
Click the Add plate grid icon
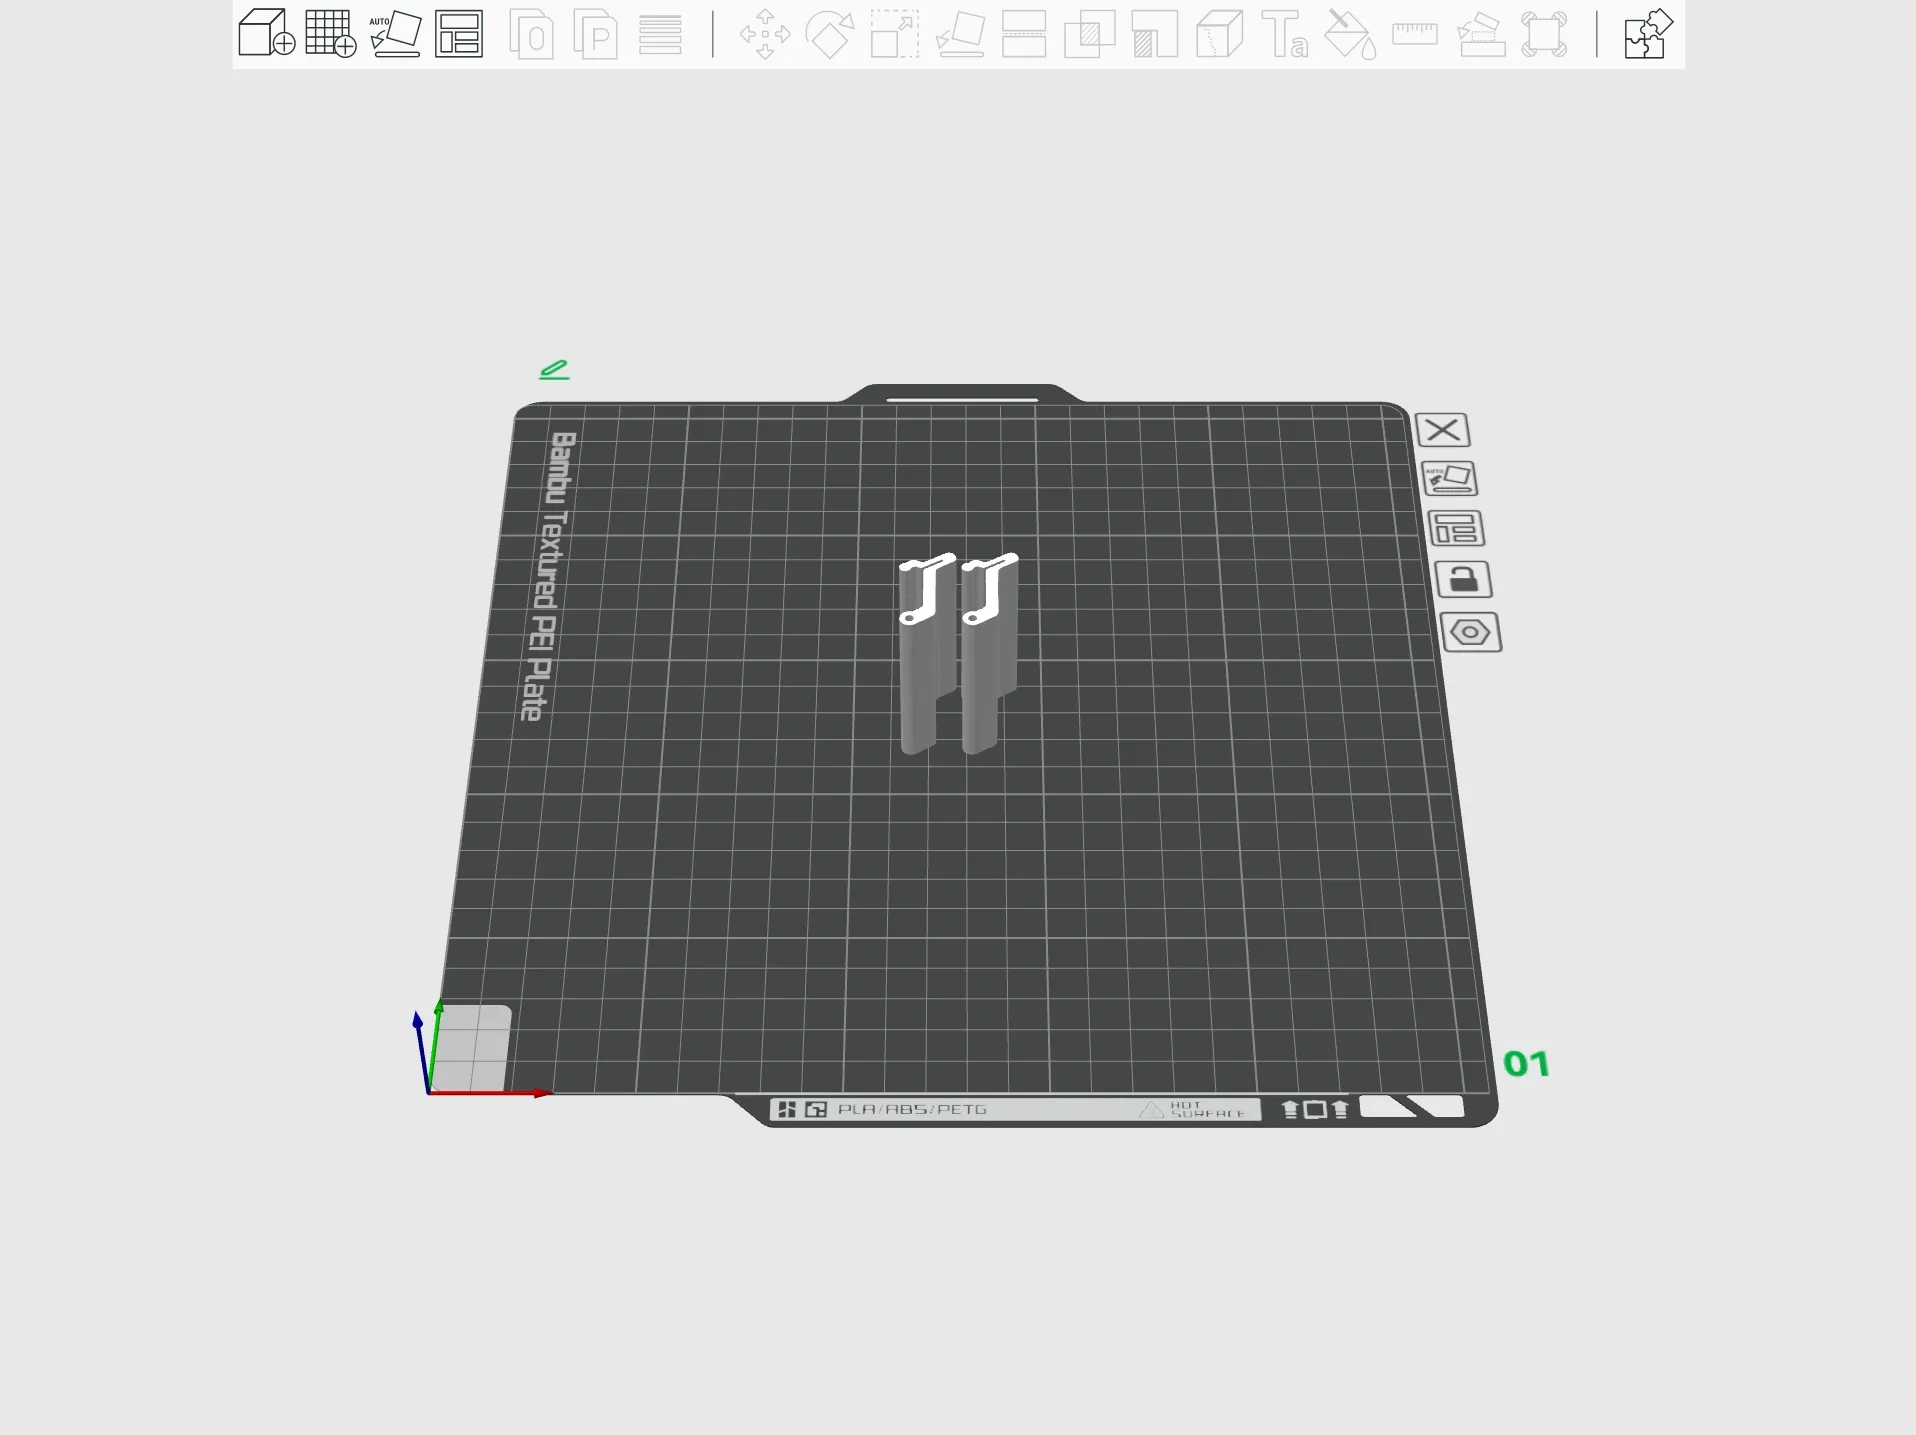(331, 33)
